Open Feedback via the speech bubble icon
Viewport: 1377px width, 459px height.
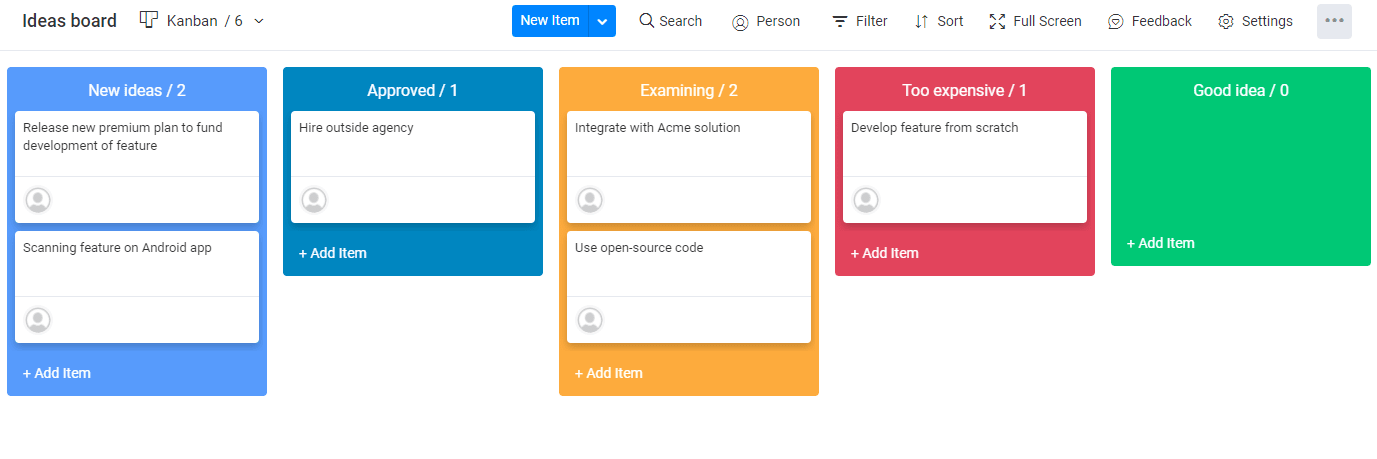[1116, 22]
